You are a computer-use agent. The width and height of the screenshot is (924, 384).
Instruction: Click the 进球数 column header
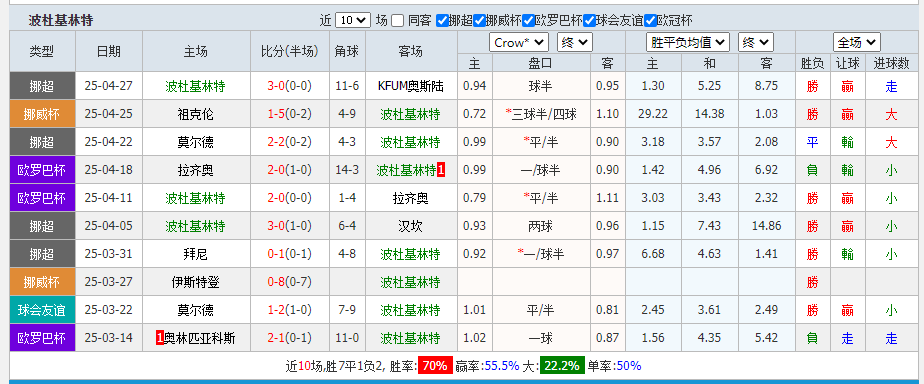[892, 63]
